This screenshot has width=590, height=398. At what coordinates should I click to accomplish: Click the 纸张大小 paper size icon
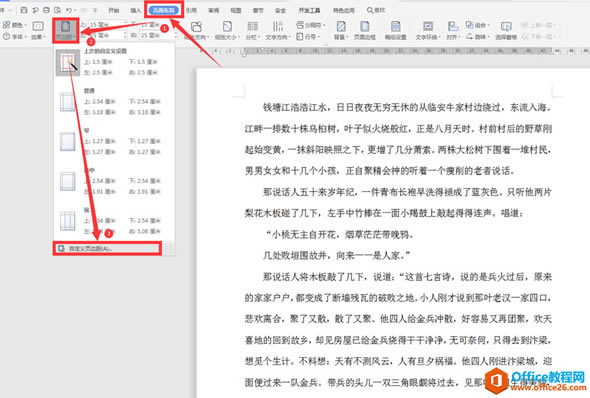(227, 26)
